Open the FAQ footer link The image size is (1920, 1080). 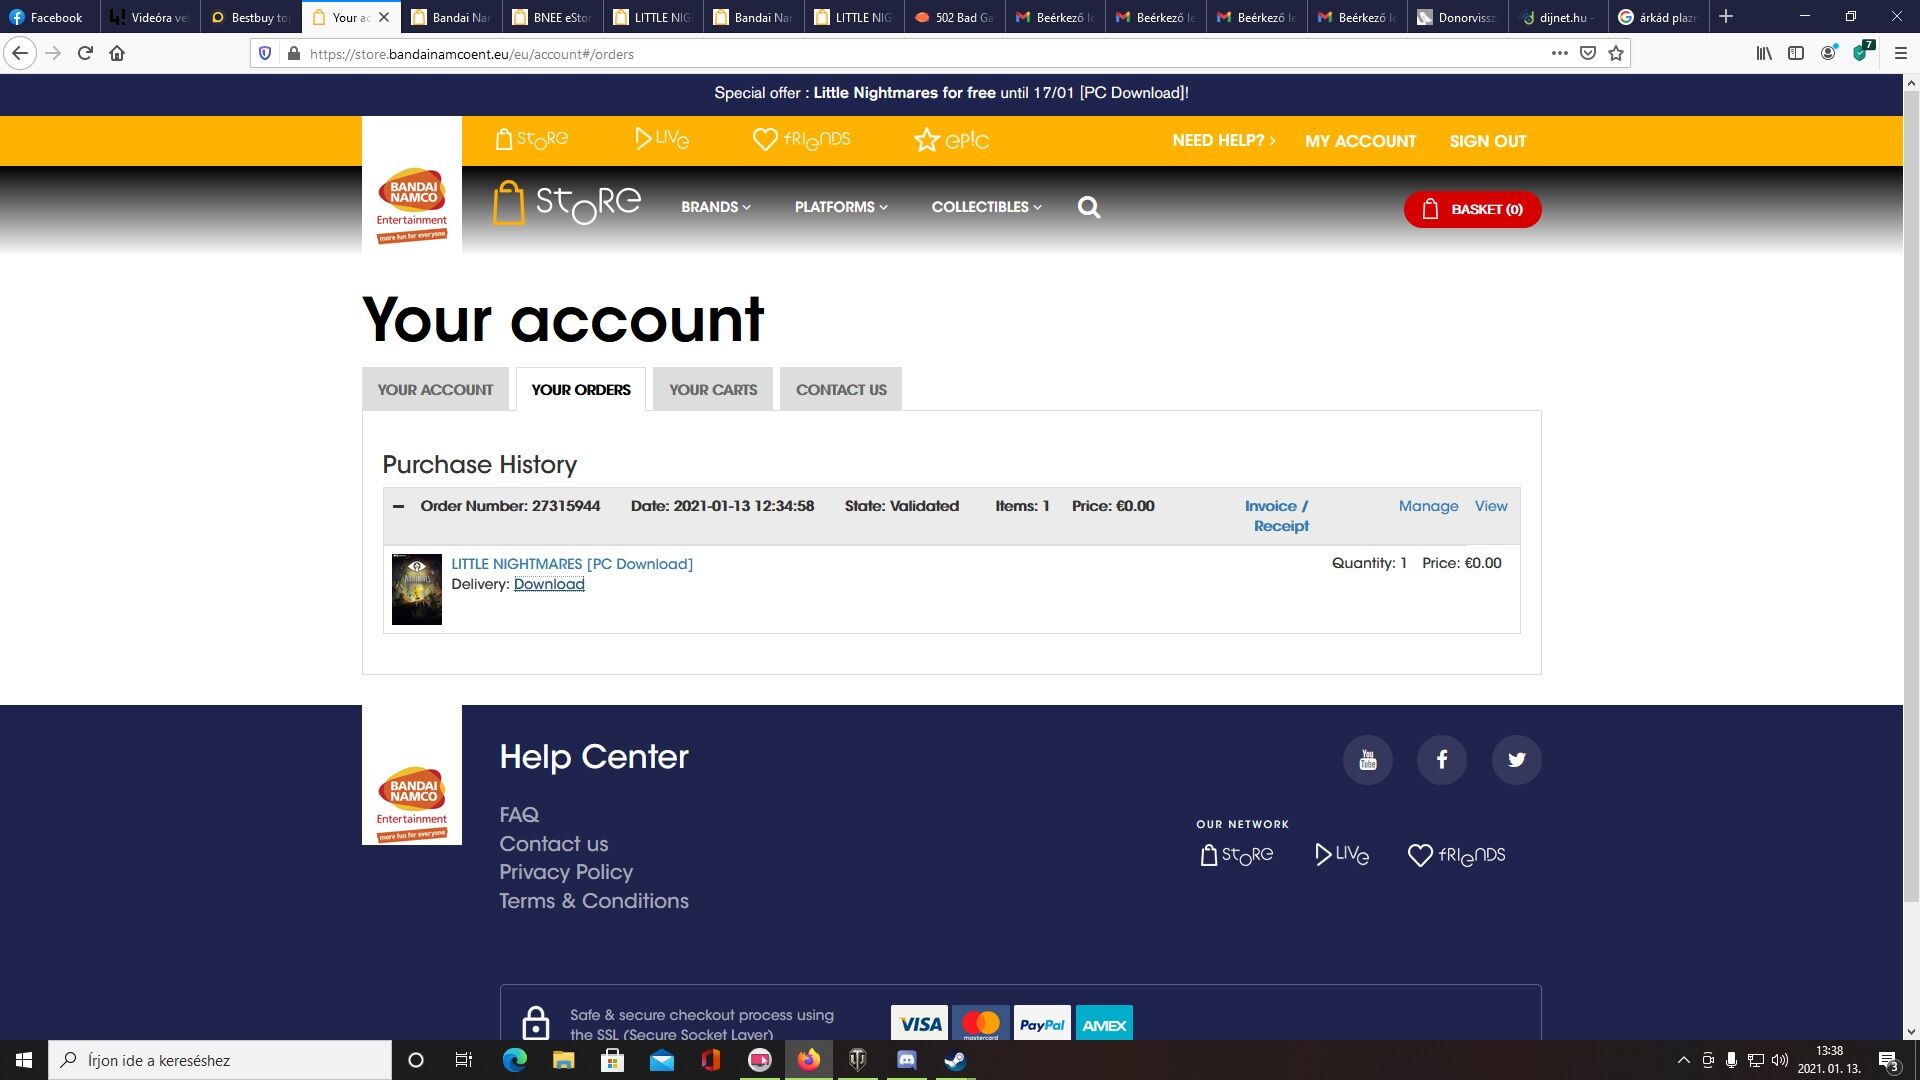519,815
